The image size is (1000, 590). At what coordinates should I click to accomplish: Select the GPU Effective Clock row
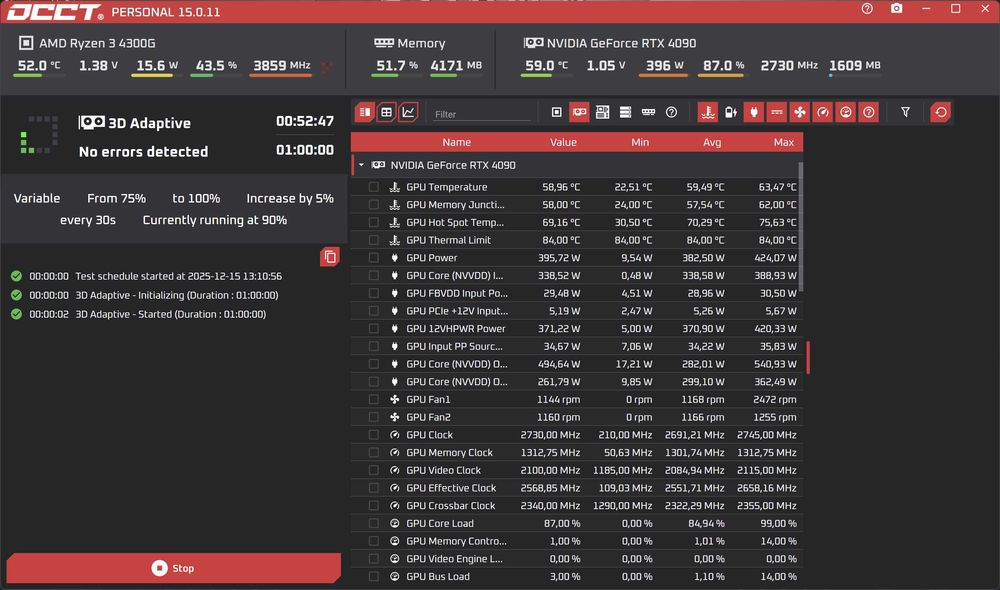pos(577,488)
